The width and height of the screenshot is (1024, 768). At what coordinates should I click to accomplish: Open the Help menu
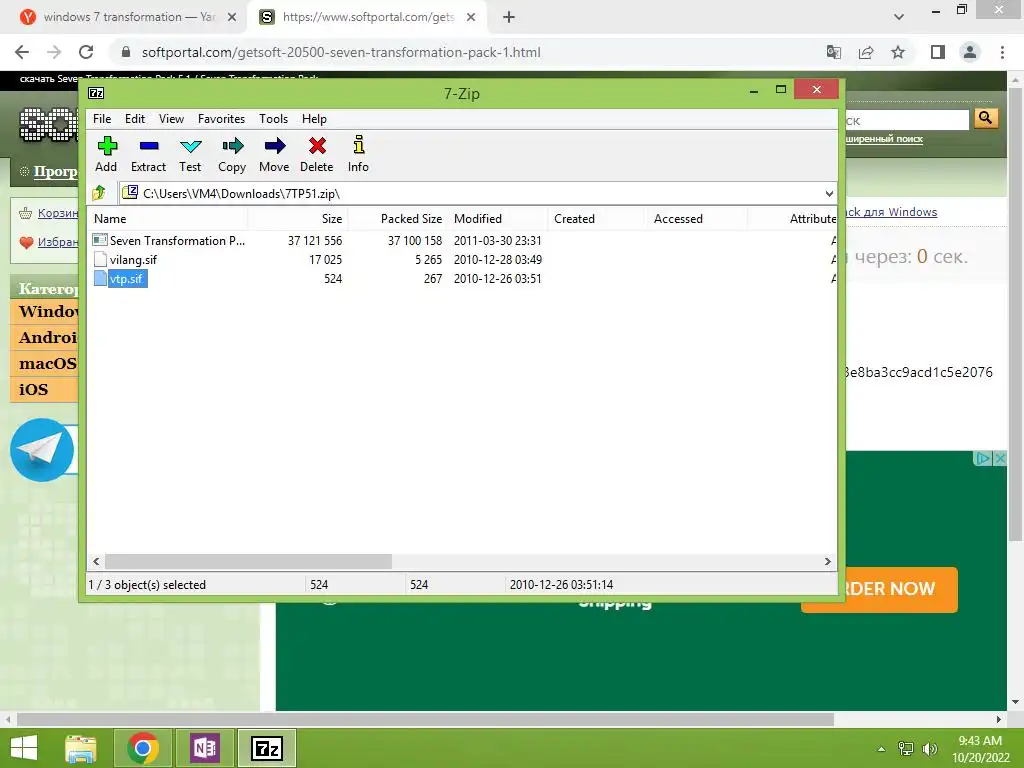tap(314, 119)
